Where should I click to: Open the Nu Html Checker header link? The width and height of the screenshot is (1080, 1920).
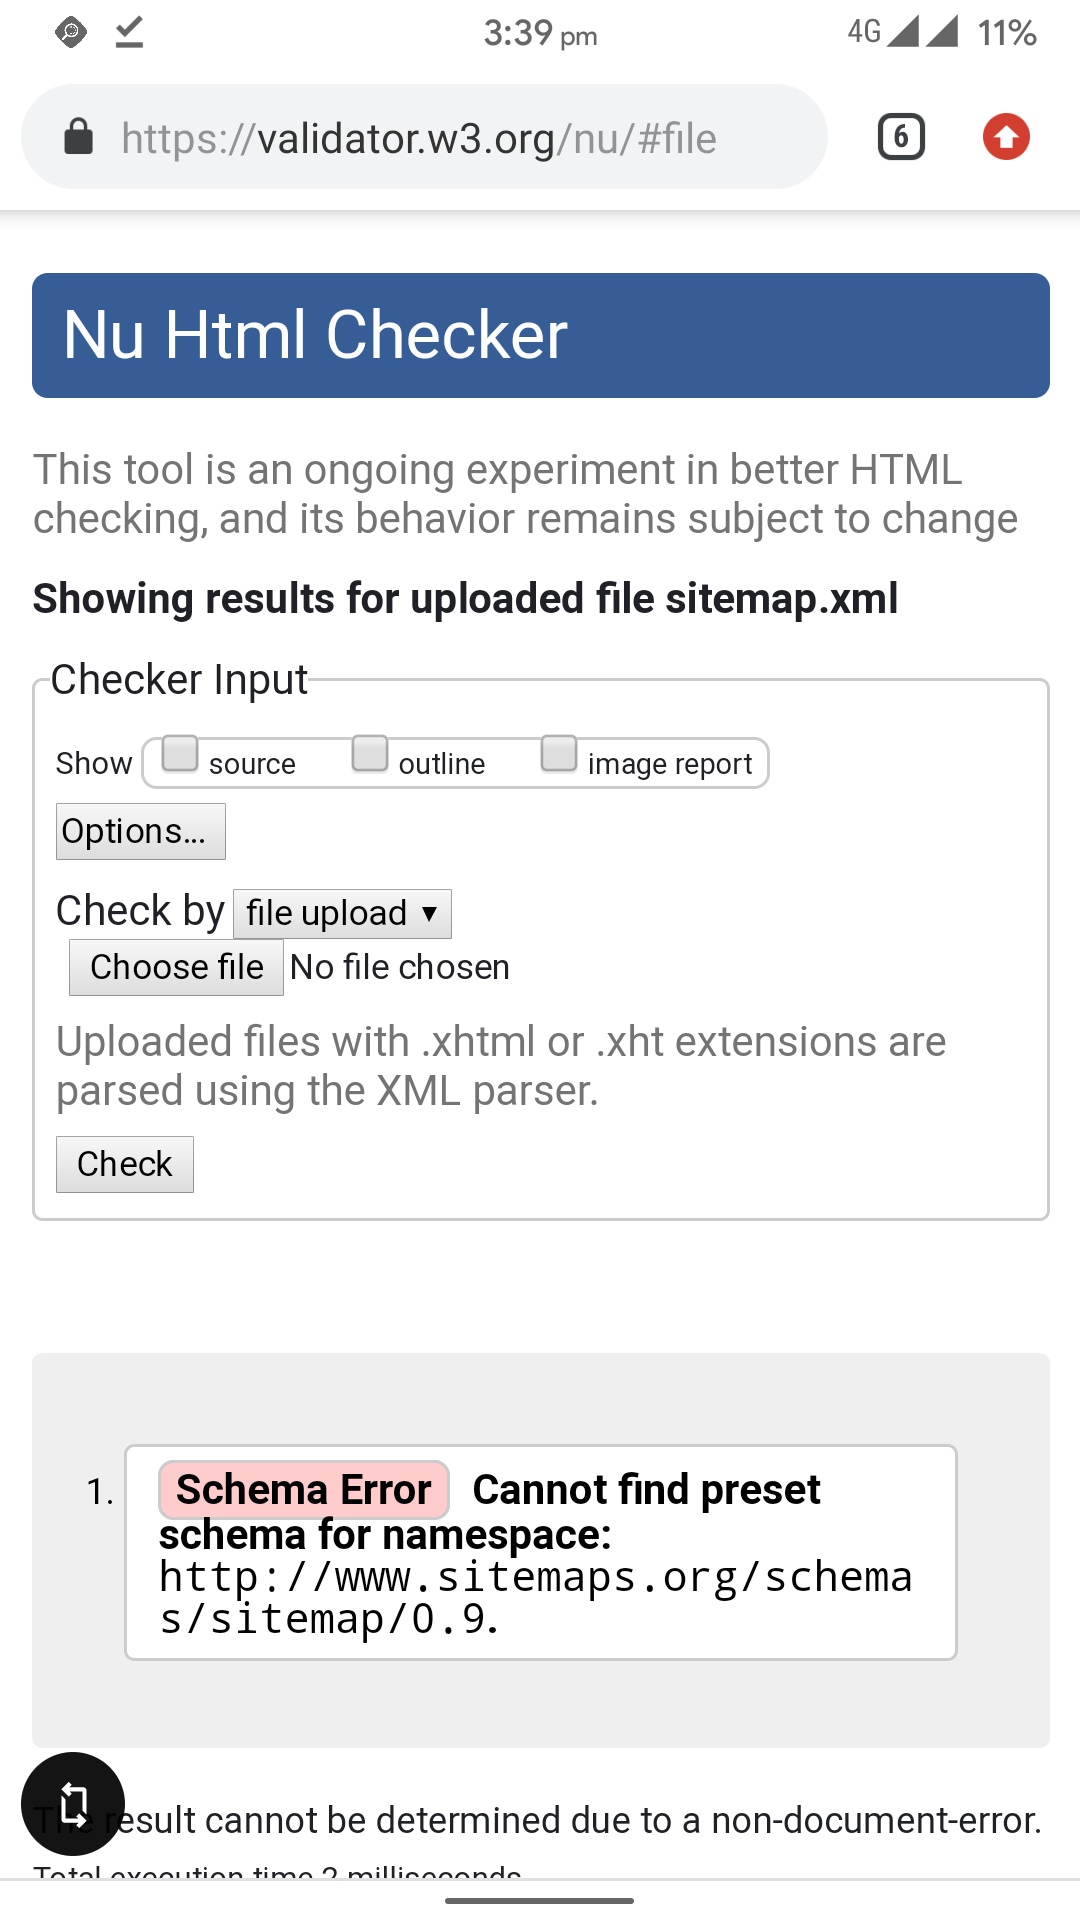pos(315,334)
